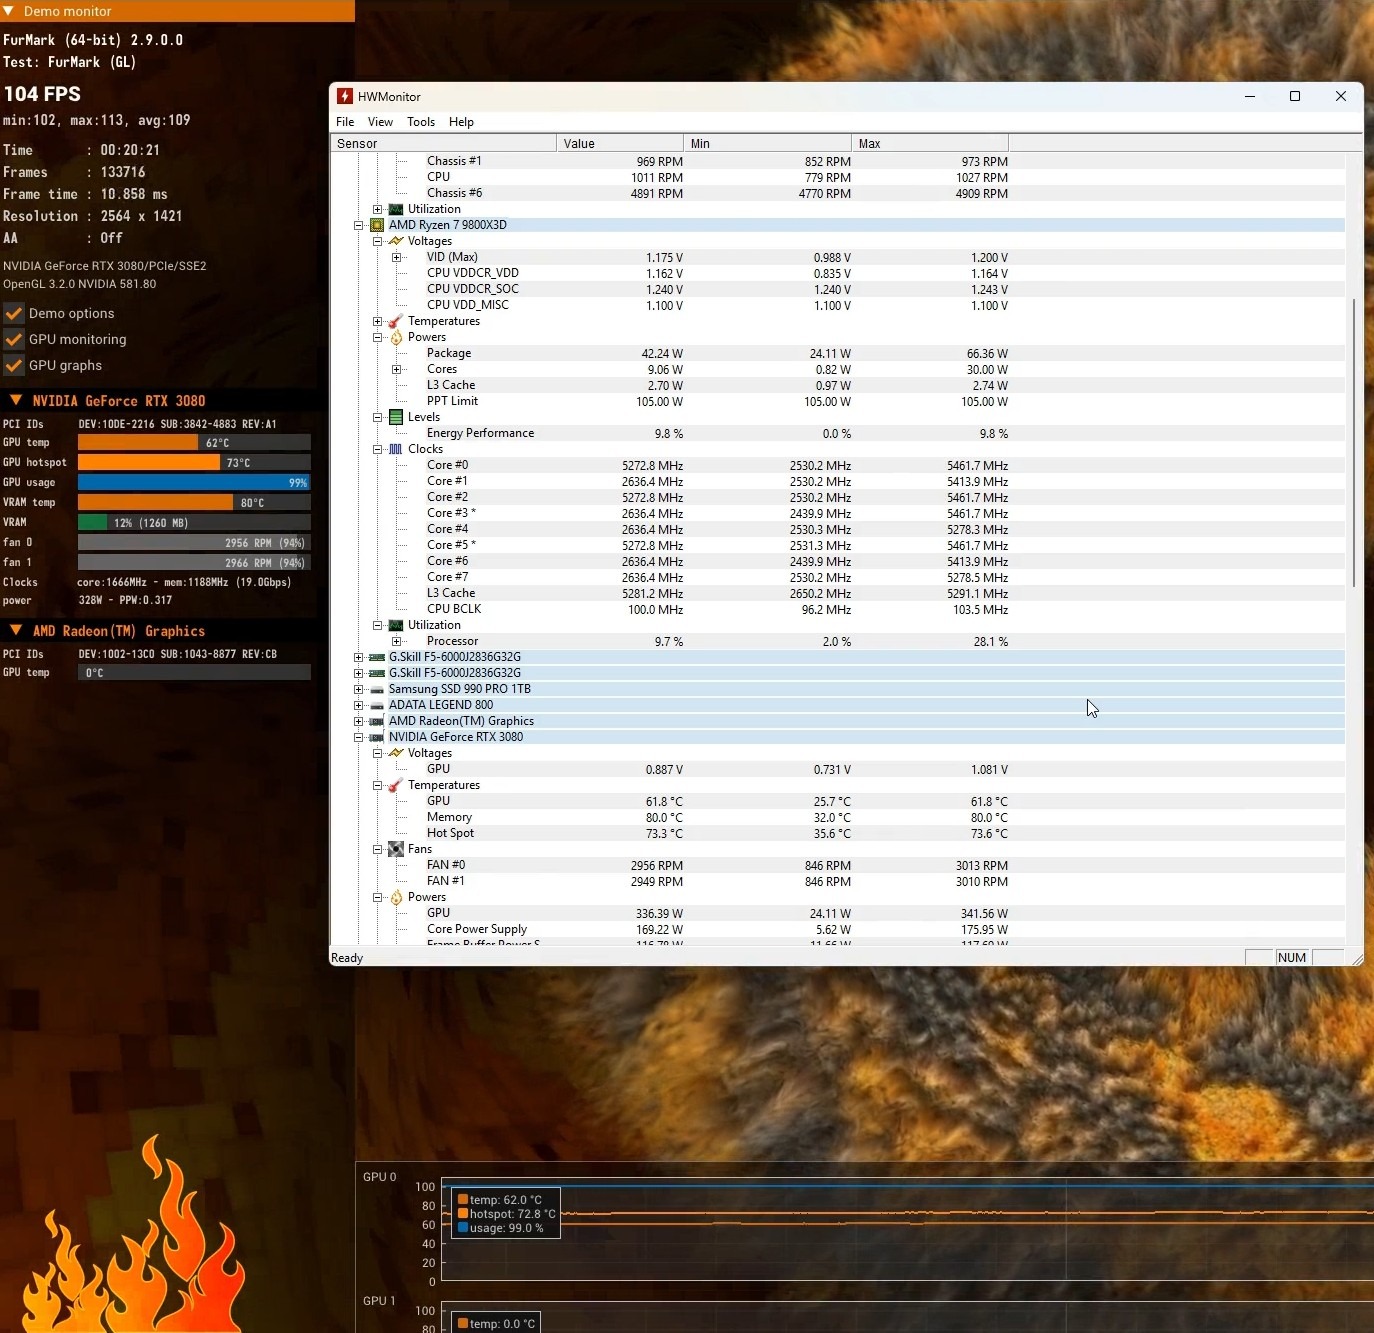Click the VRAM temp 80°C bar in FurMark
The image size is (1374, 1333).
click(194, 502)
